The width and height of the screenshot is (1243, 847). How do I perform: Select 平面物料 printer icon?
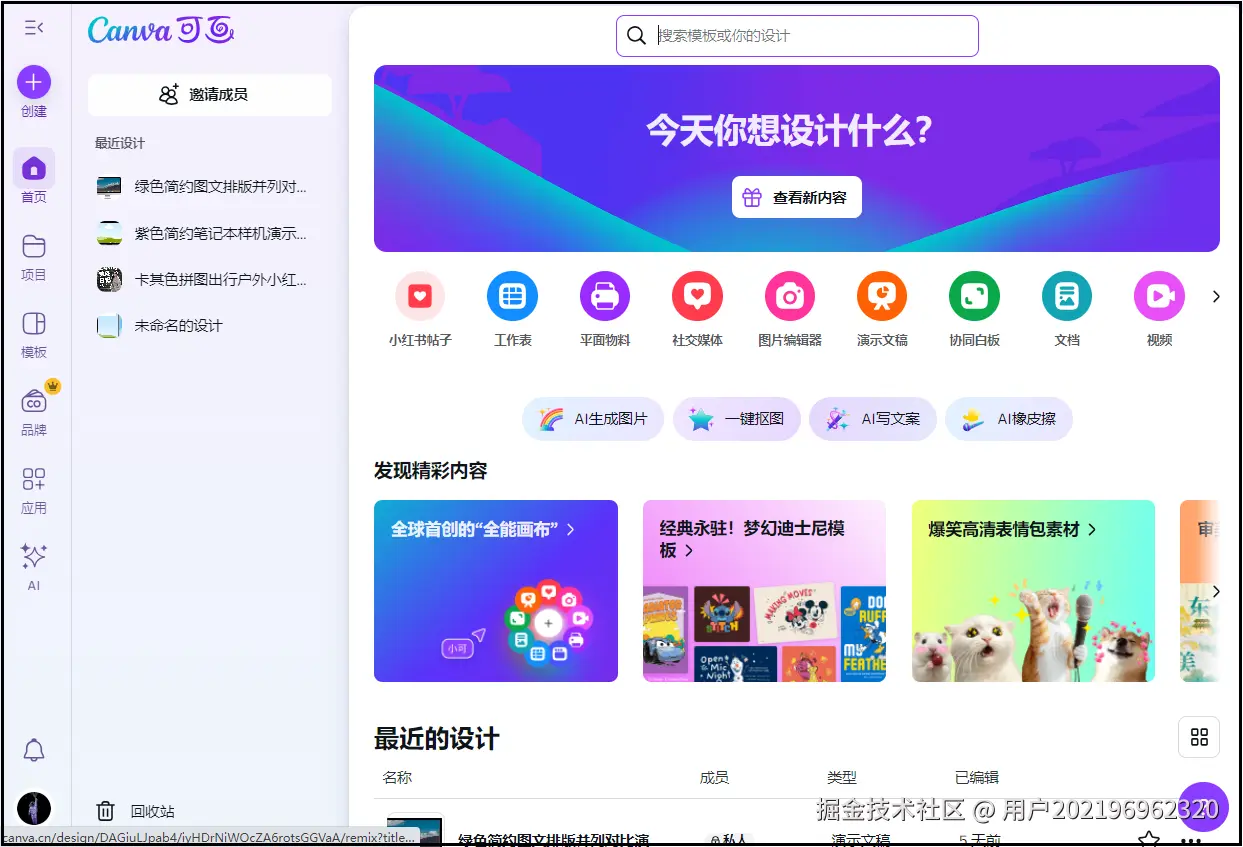(605, 296)
